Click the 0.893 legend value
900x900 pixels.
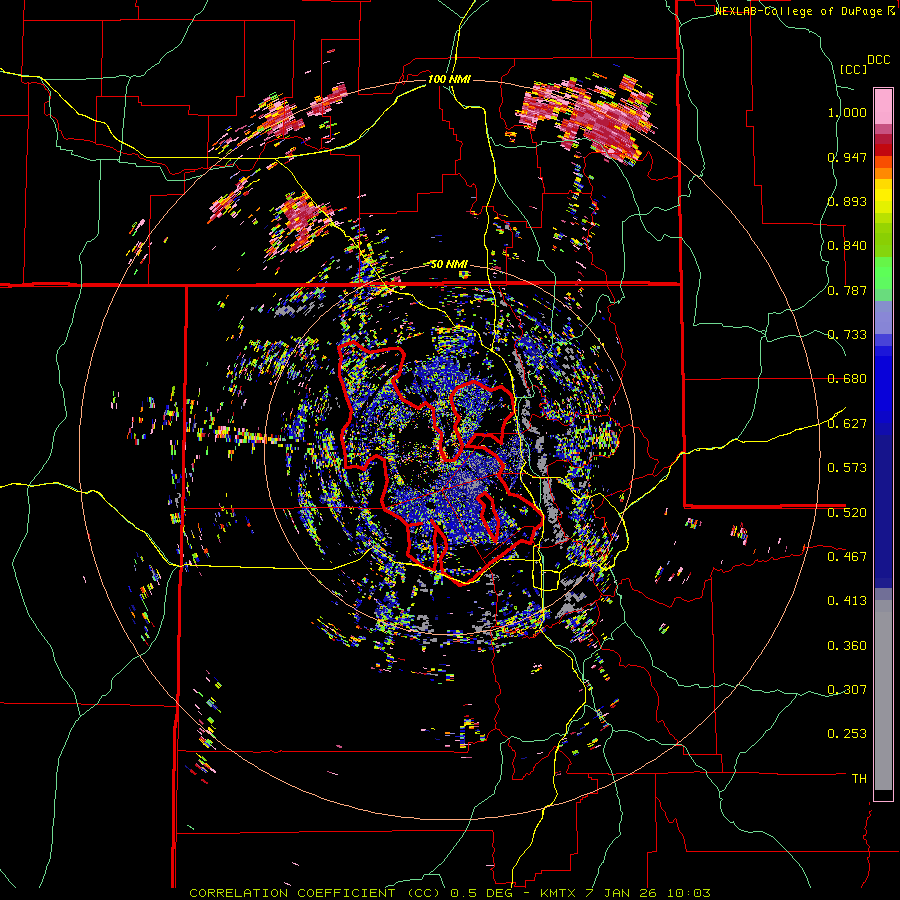click(847, 201)
